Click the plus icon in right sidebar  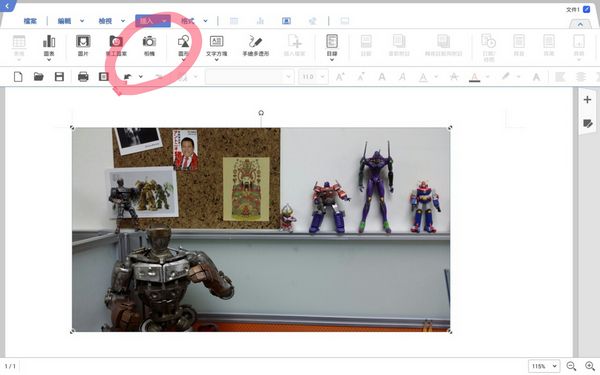[587, 100]
